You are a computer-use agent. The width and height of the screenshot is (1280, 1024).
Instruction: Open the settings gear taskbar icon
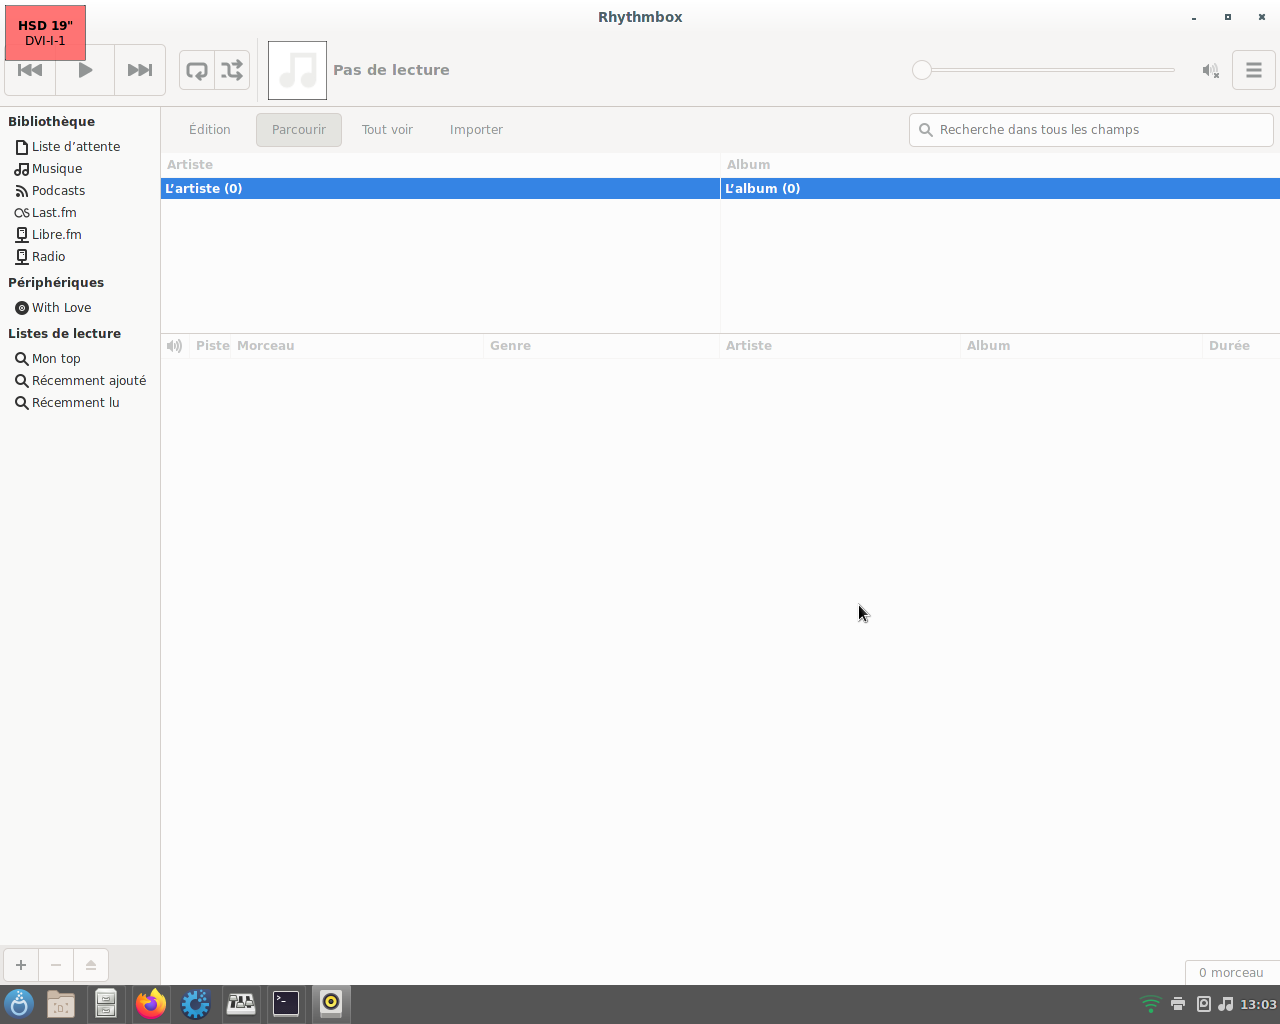pos(196,1003)
